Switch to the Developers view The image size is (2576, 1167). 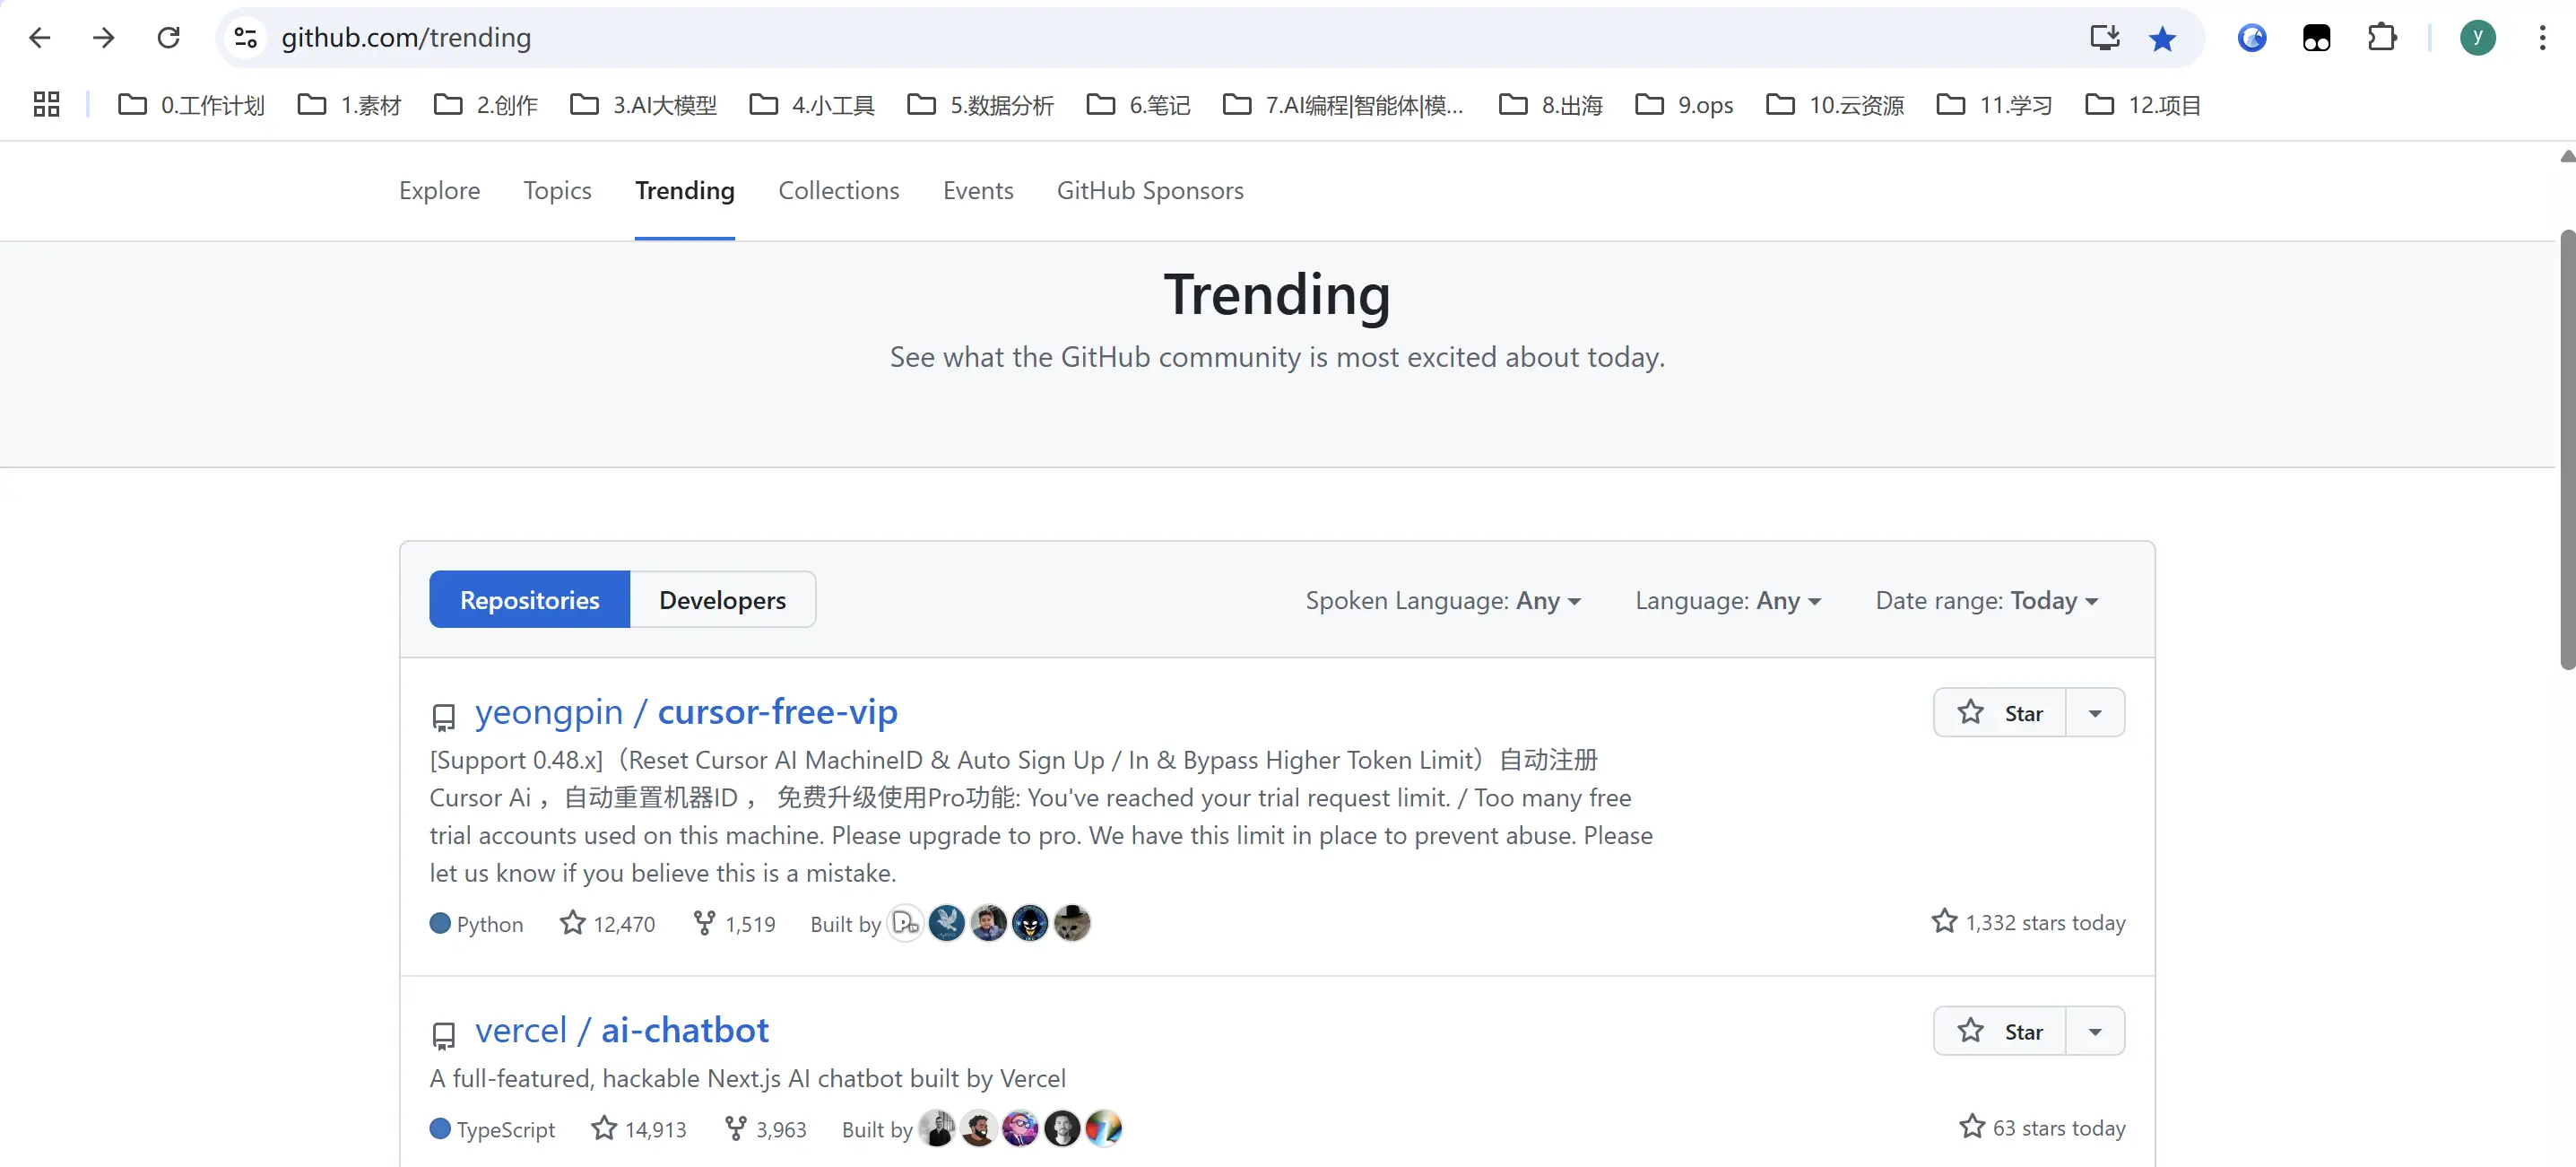(x=722, y=600)
